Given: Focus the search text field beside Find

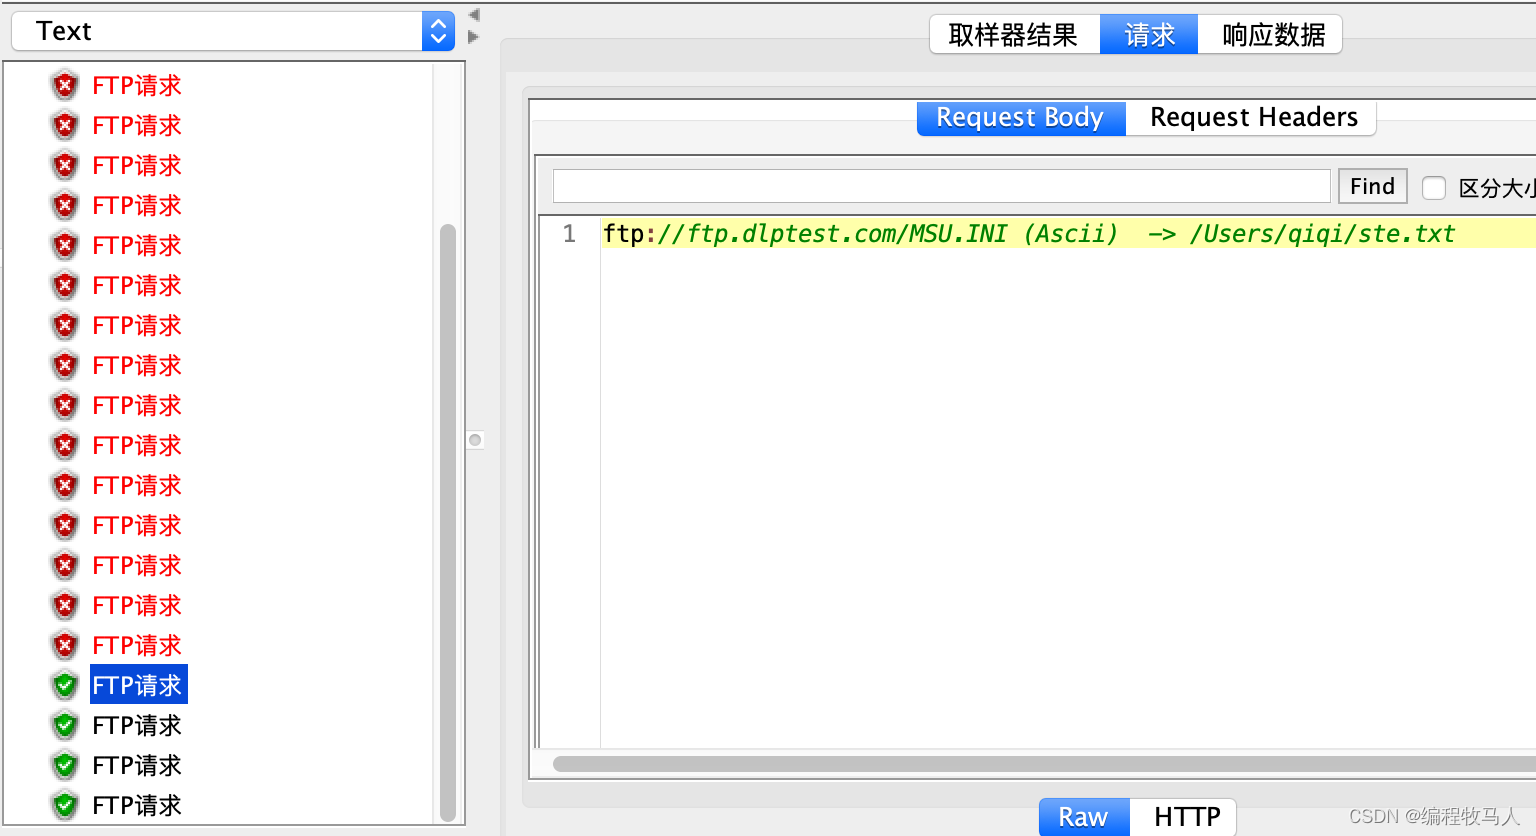Looking at the screenshot, I should (x=941, y=186).
